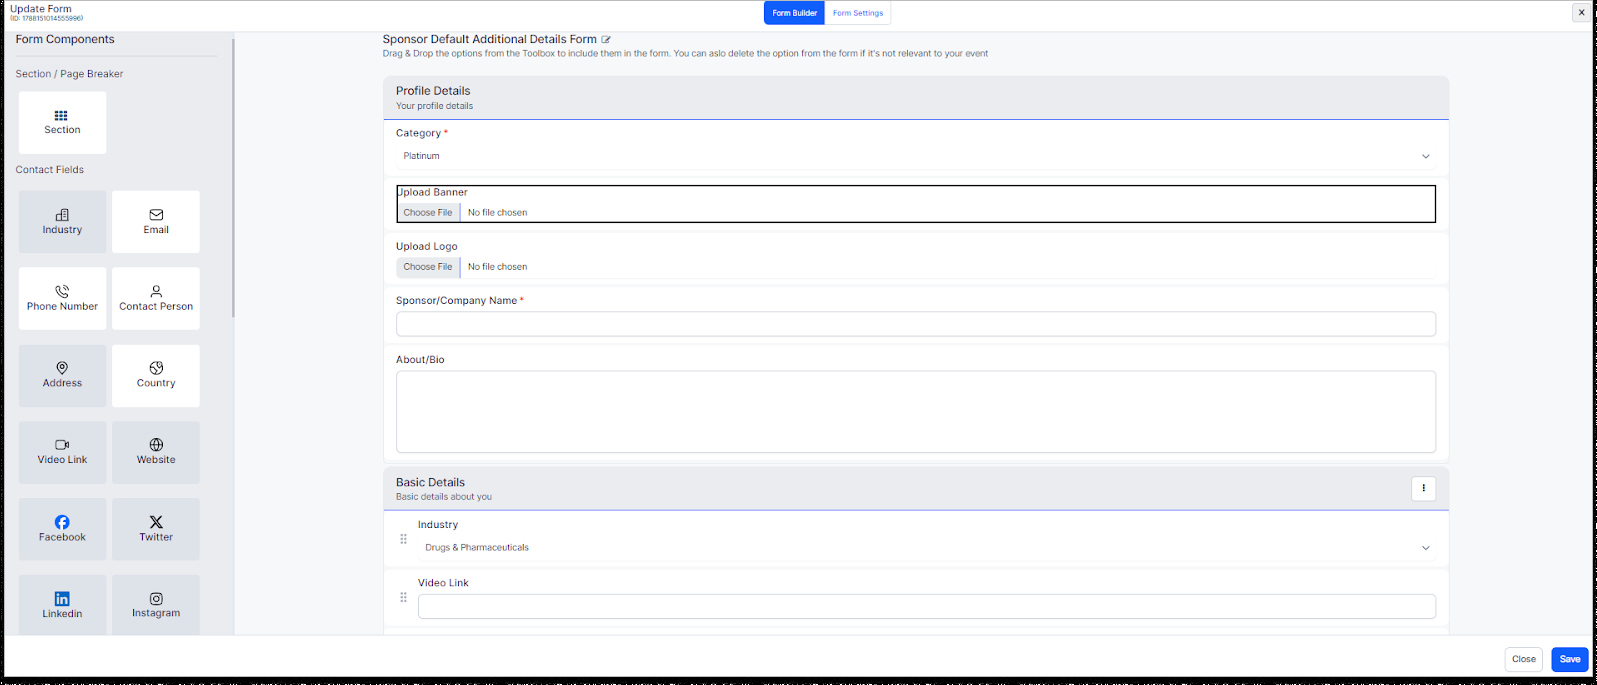Add the Website component tile

point(156,452)
